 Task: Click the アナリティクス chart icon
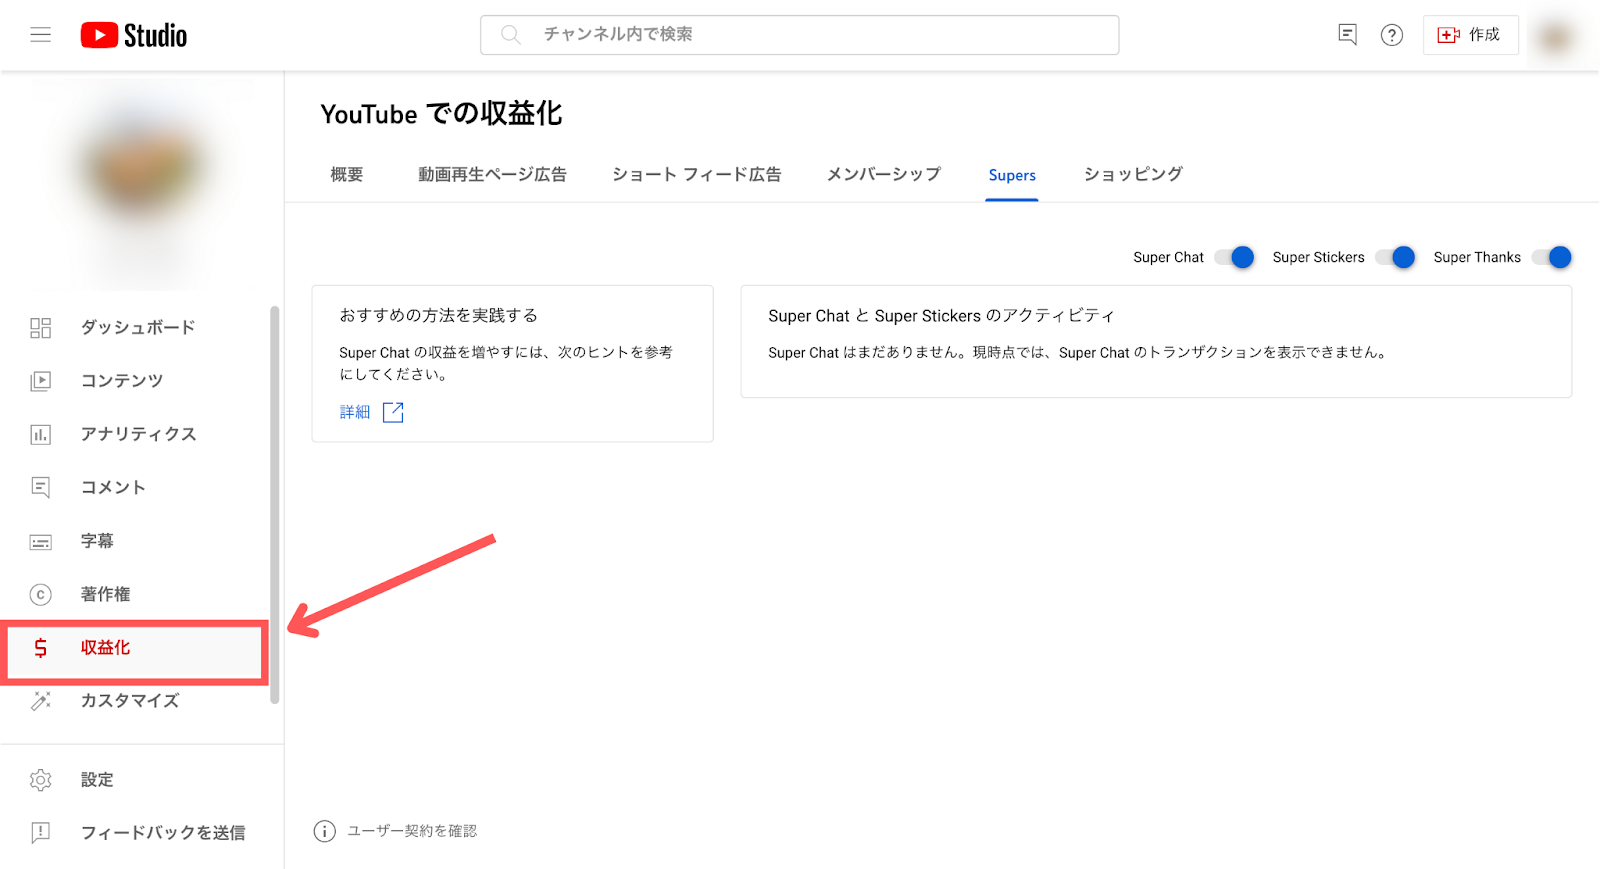coord(40,434)
